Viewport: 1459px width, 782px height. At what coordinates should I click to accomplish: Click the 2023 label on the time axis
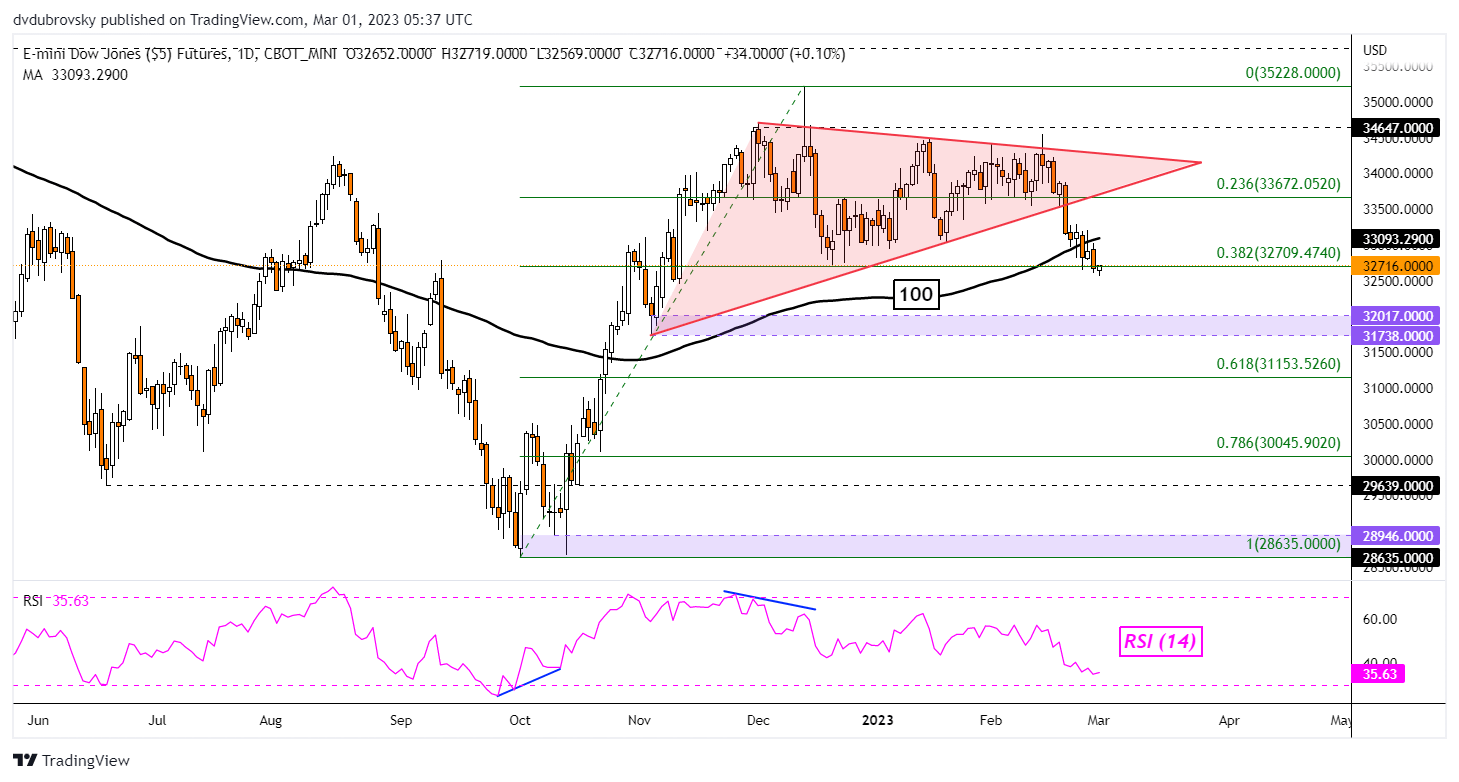coord(879,719)
